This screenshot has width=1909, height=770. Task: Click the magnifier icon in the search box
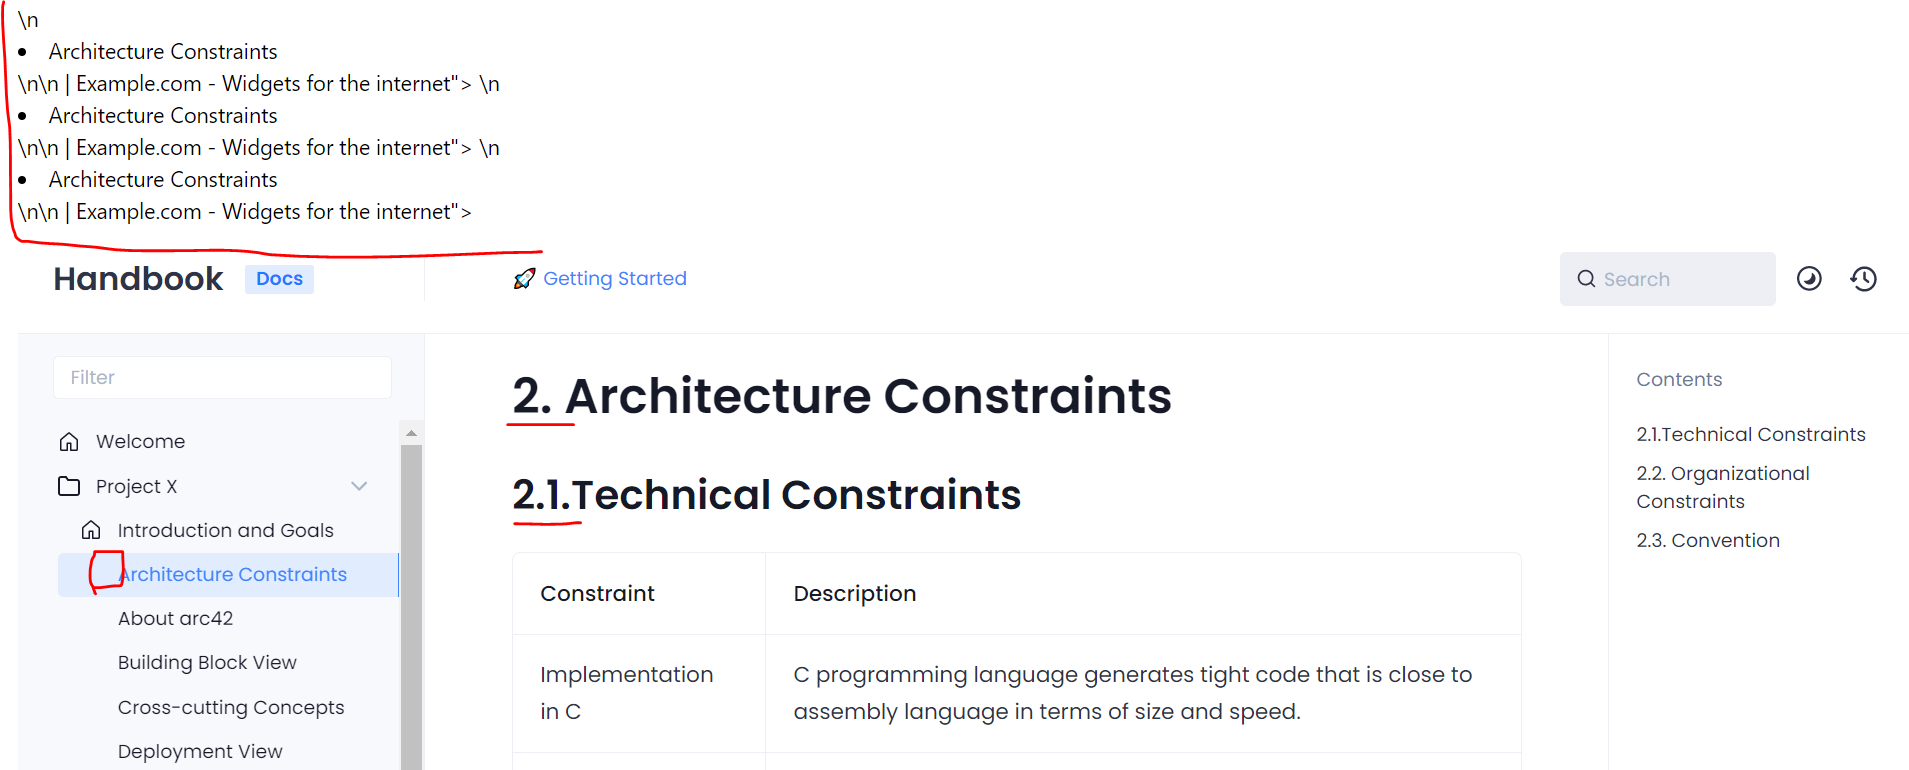pyautogui.click(x=1586, y=279)
